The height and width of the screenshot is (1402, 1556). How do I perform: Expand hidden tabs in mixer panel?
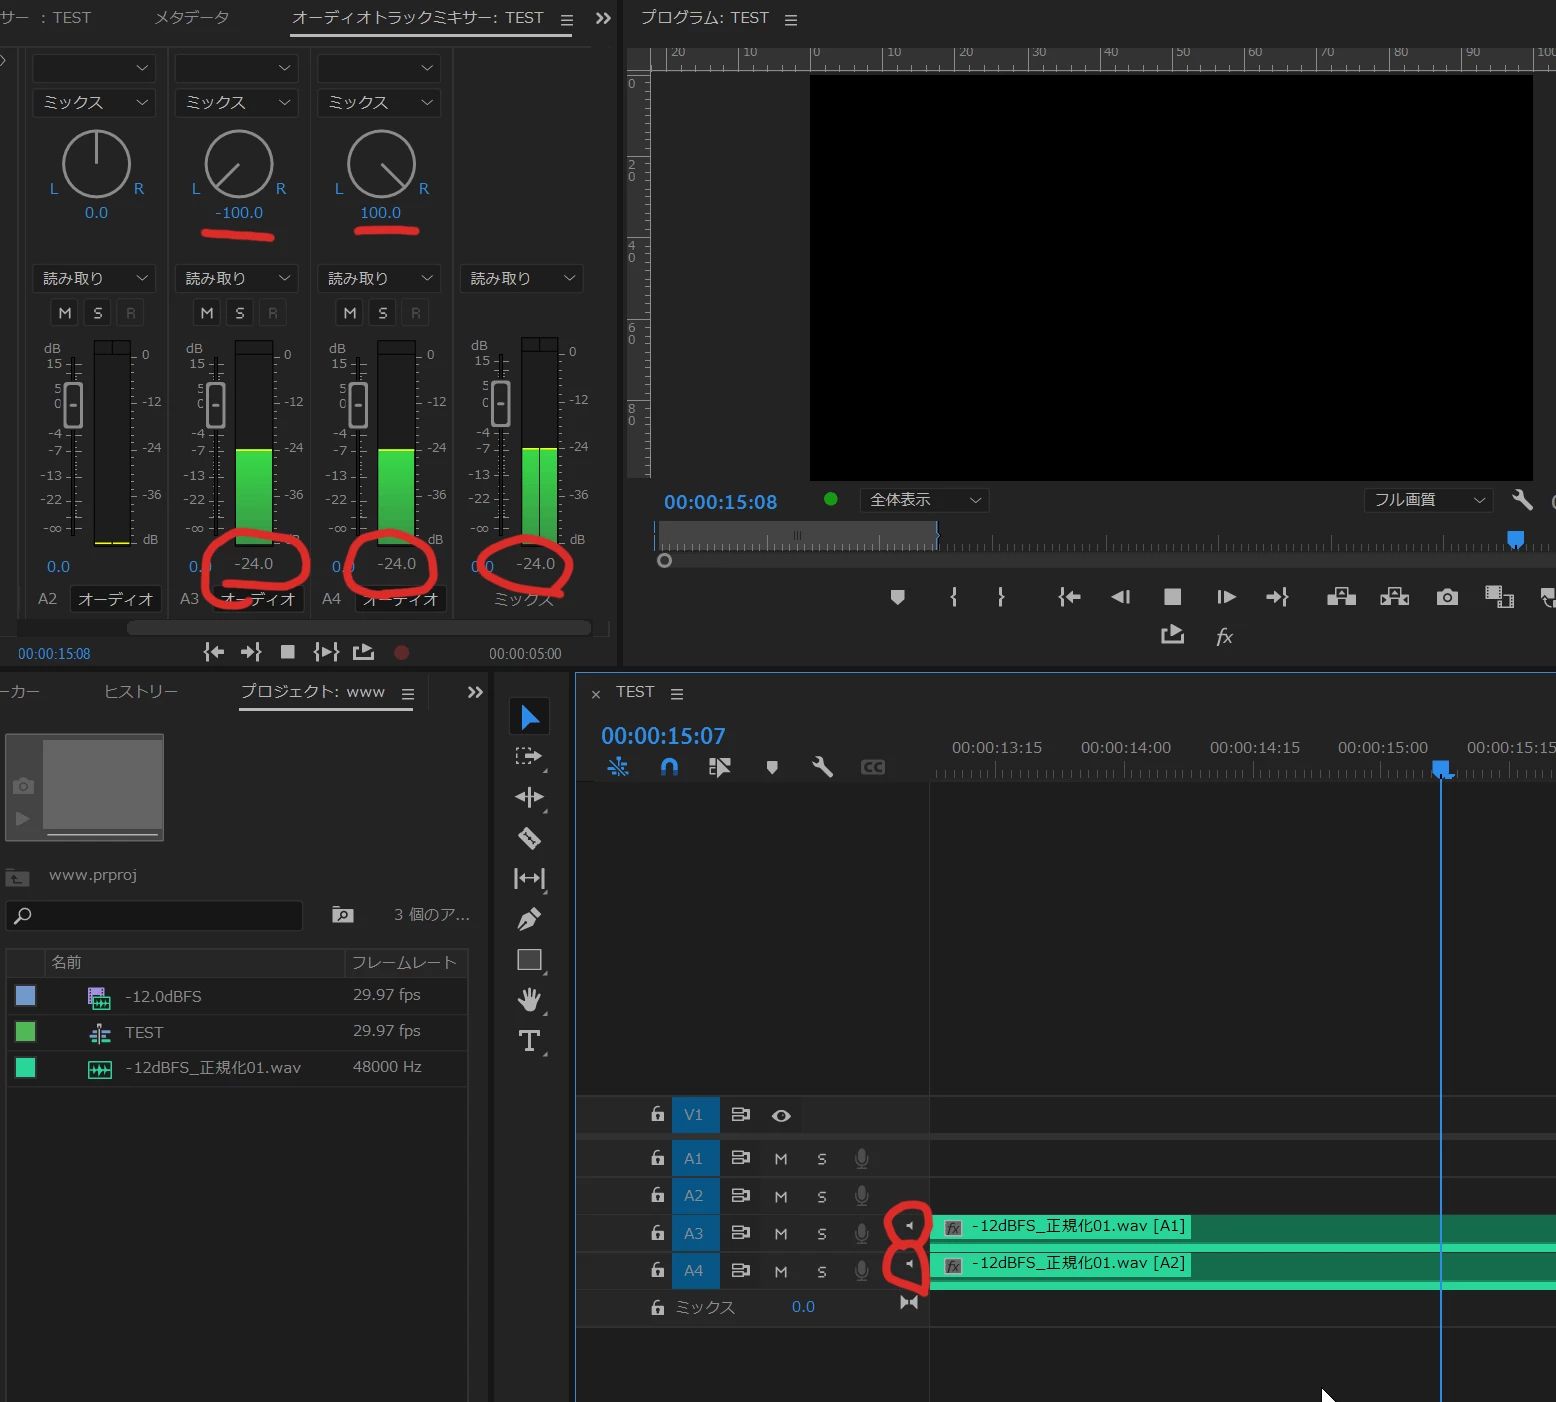[x=603, y=18]
